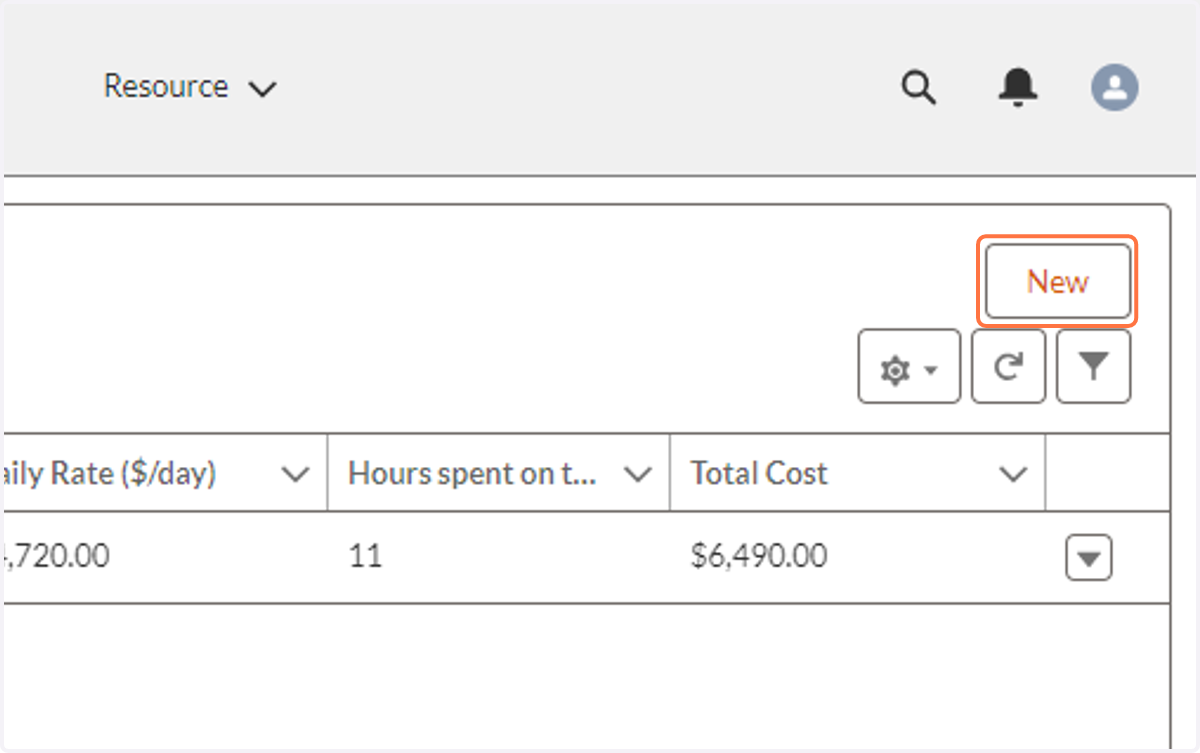The width and height of the screenshot is (1200, 753).
Task: Sort by Total Cost column header
Action: [x=759, y=473]
